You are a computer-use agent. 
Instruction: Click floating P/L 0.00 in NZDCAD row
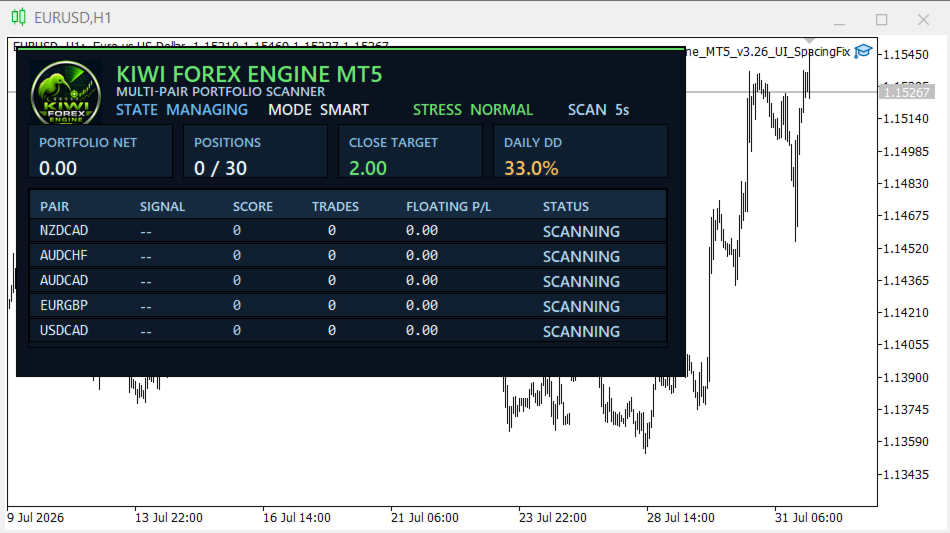click(x=422, y=230)
